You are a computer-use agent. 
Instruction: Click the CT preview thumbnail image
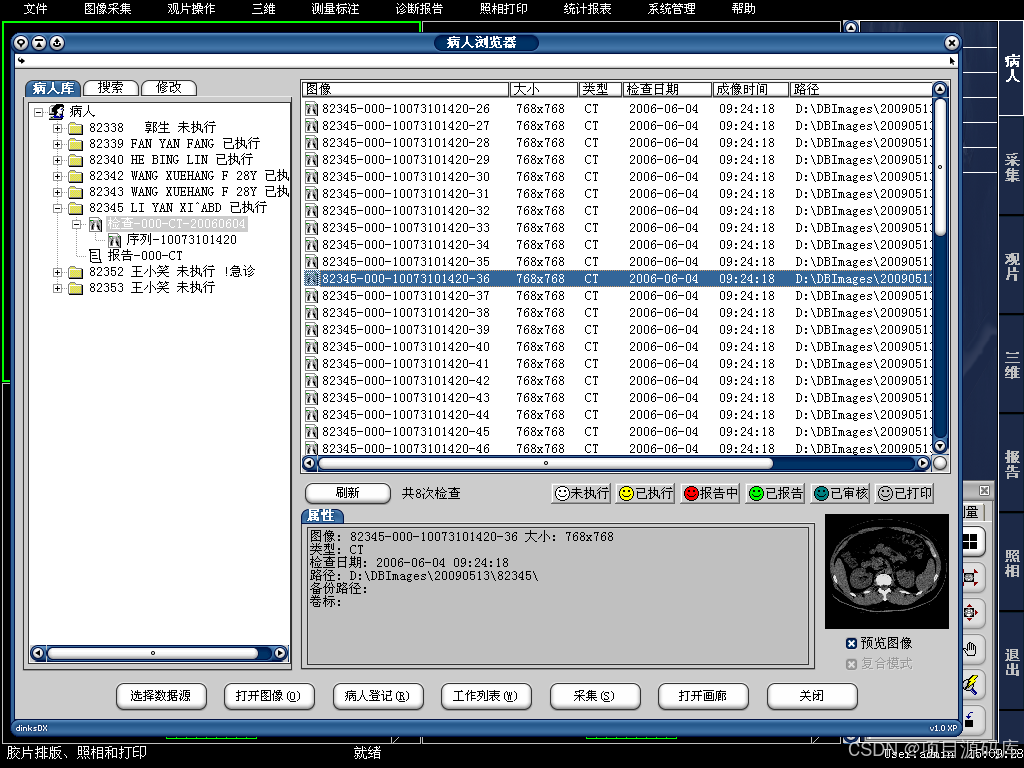886,571
